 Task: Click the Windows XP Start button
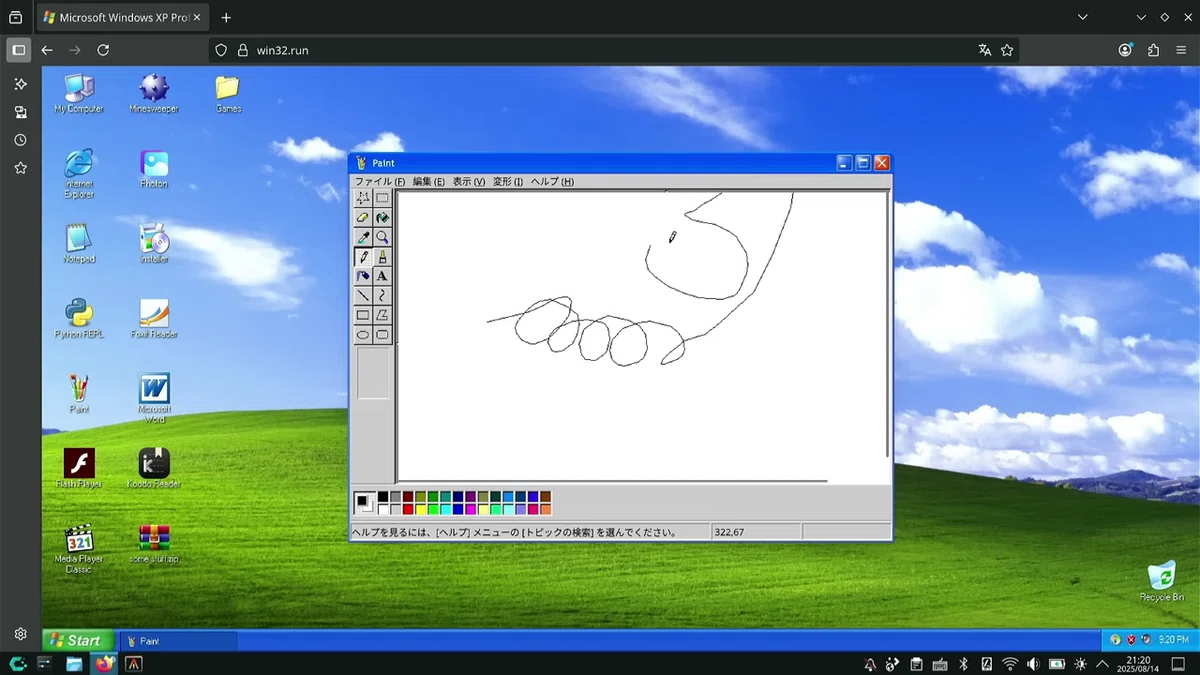(77, 641)
